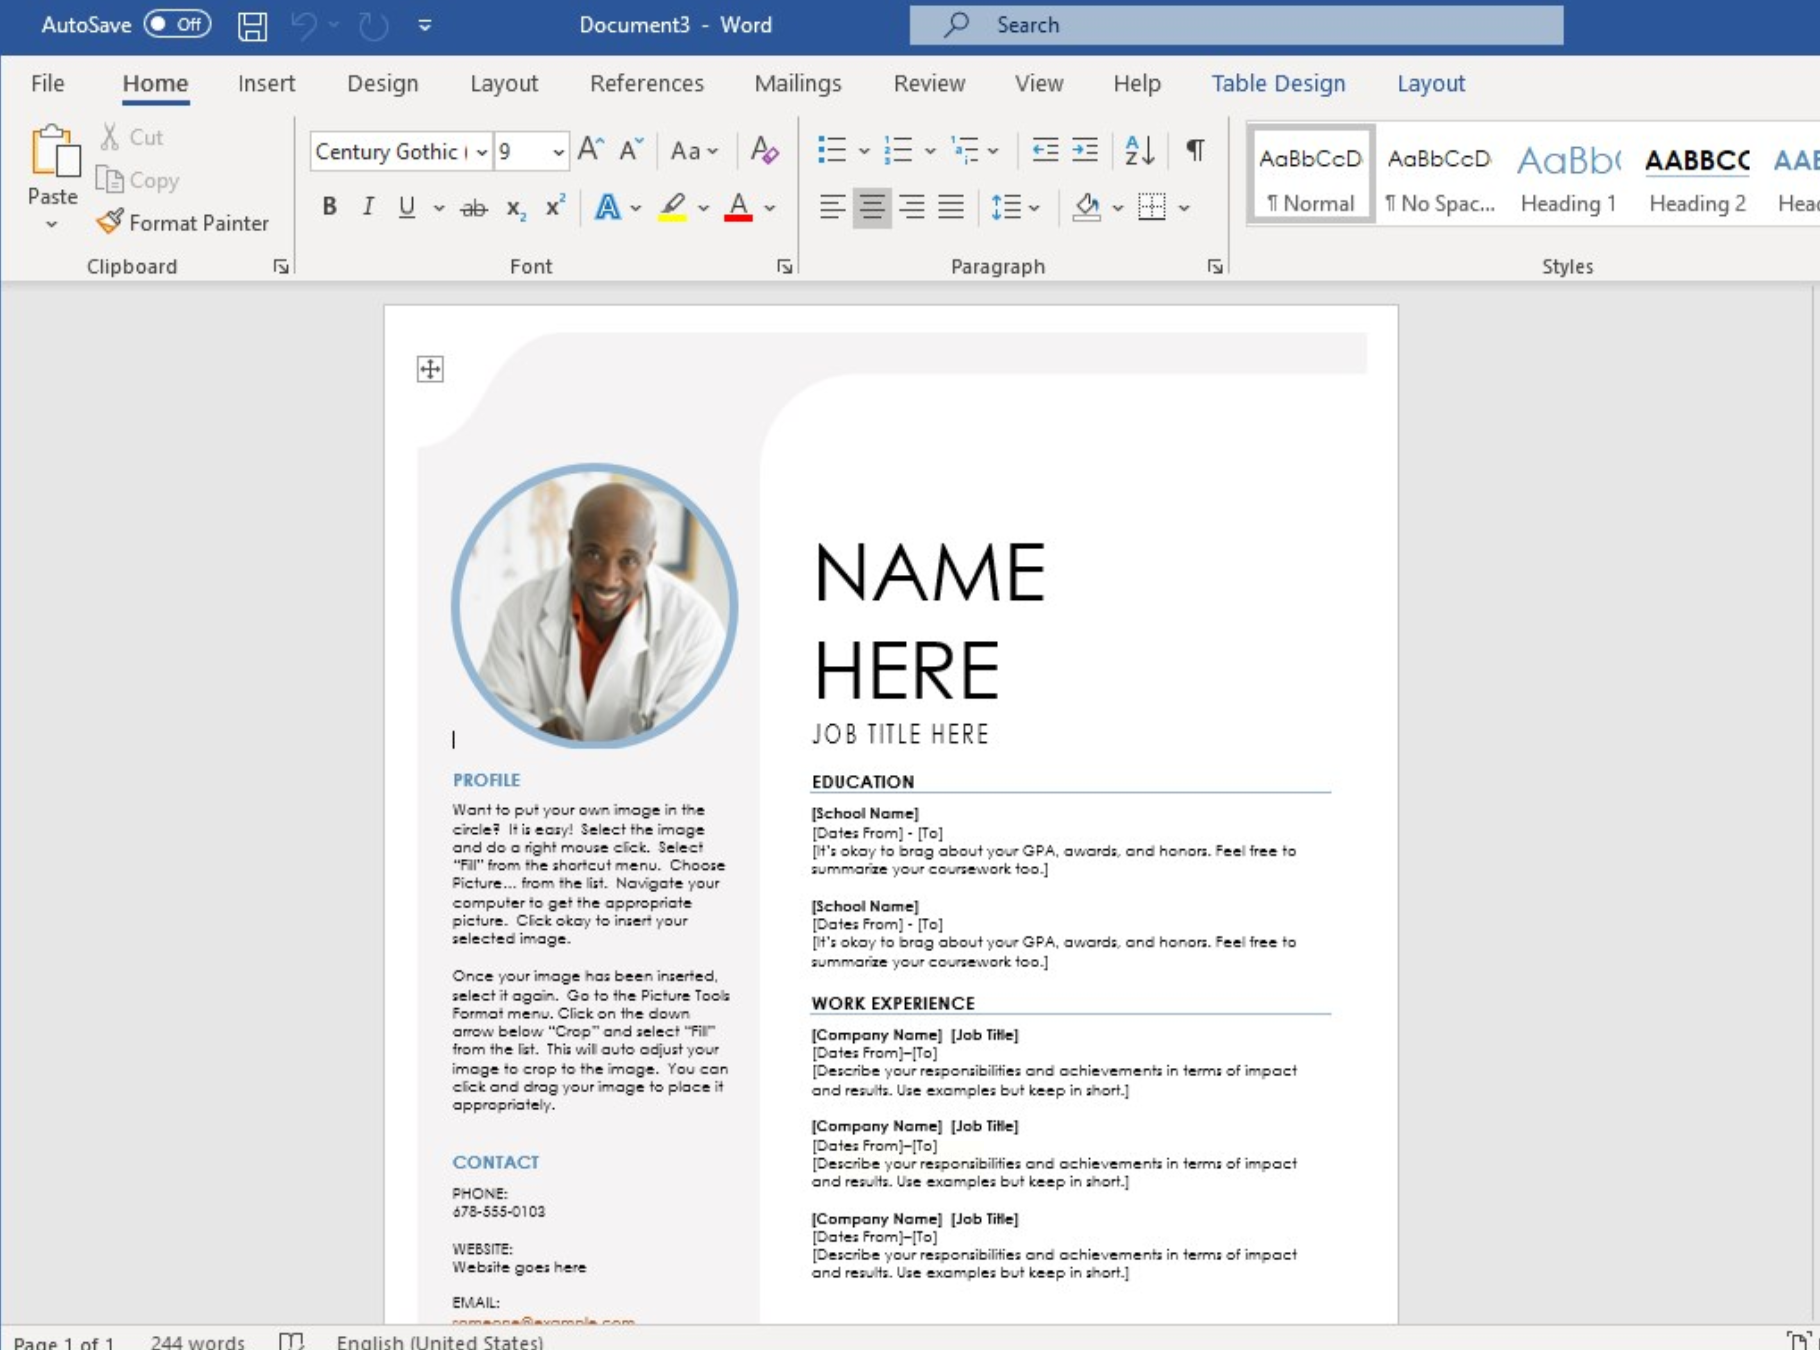Image resolution: width=1820 pixels, height=1350 pixels.
Task: Apply strikethrough formatting icon
Action: [473, 208]
